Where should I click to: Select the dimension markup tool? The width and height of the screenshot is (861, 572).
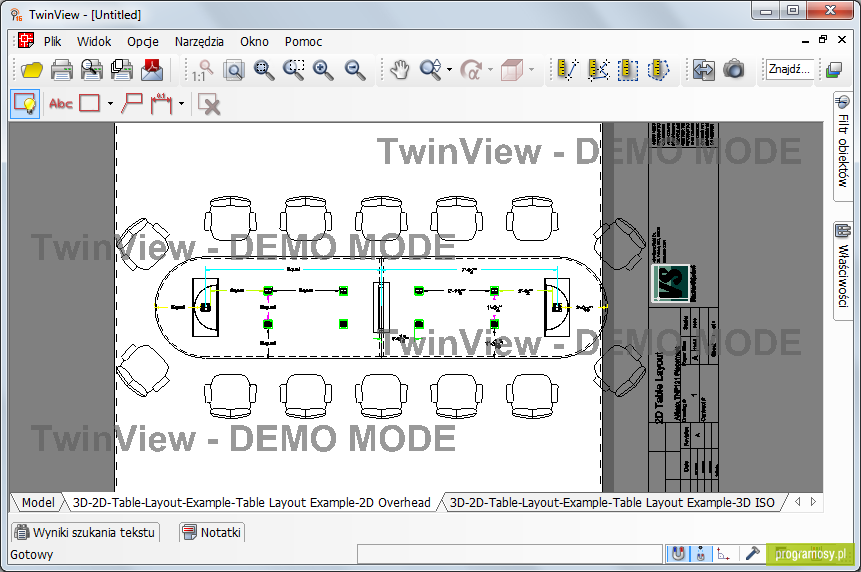[161, 103]
